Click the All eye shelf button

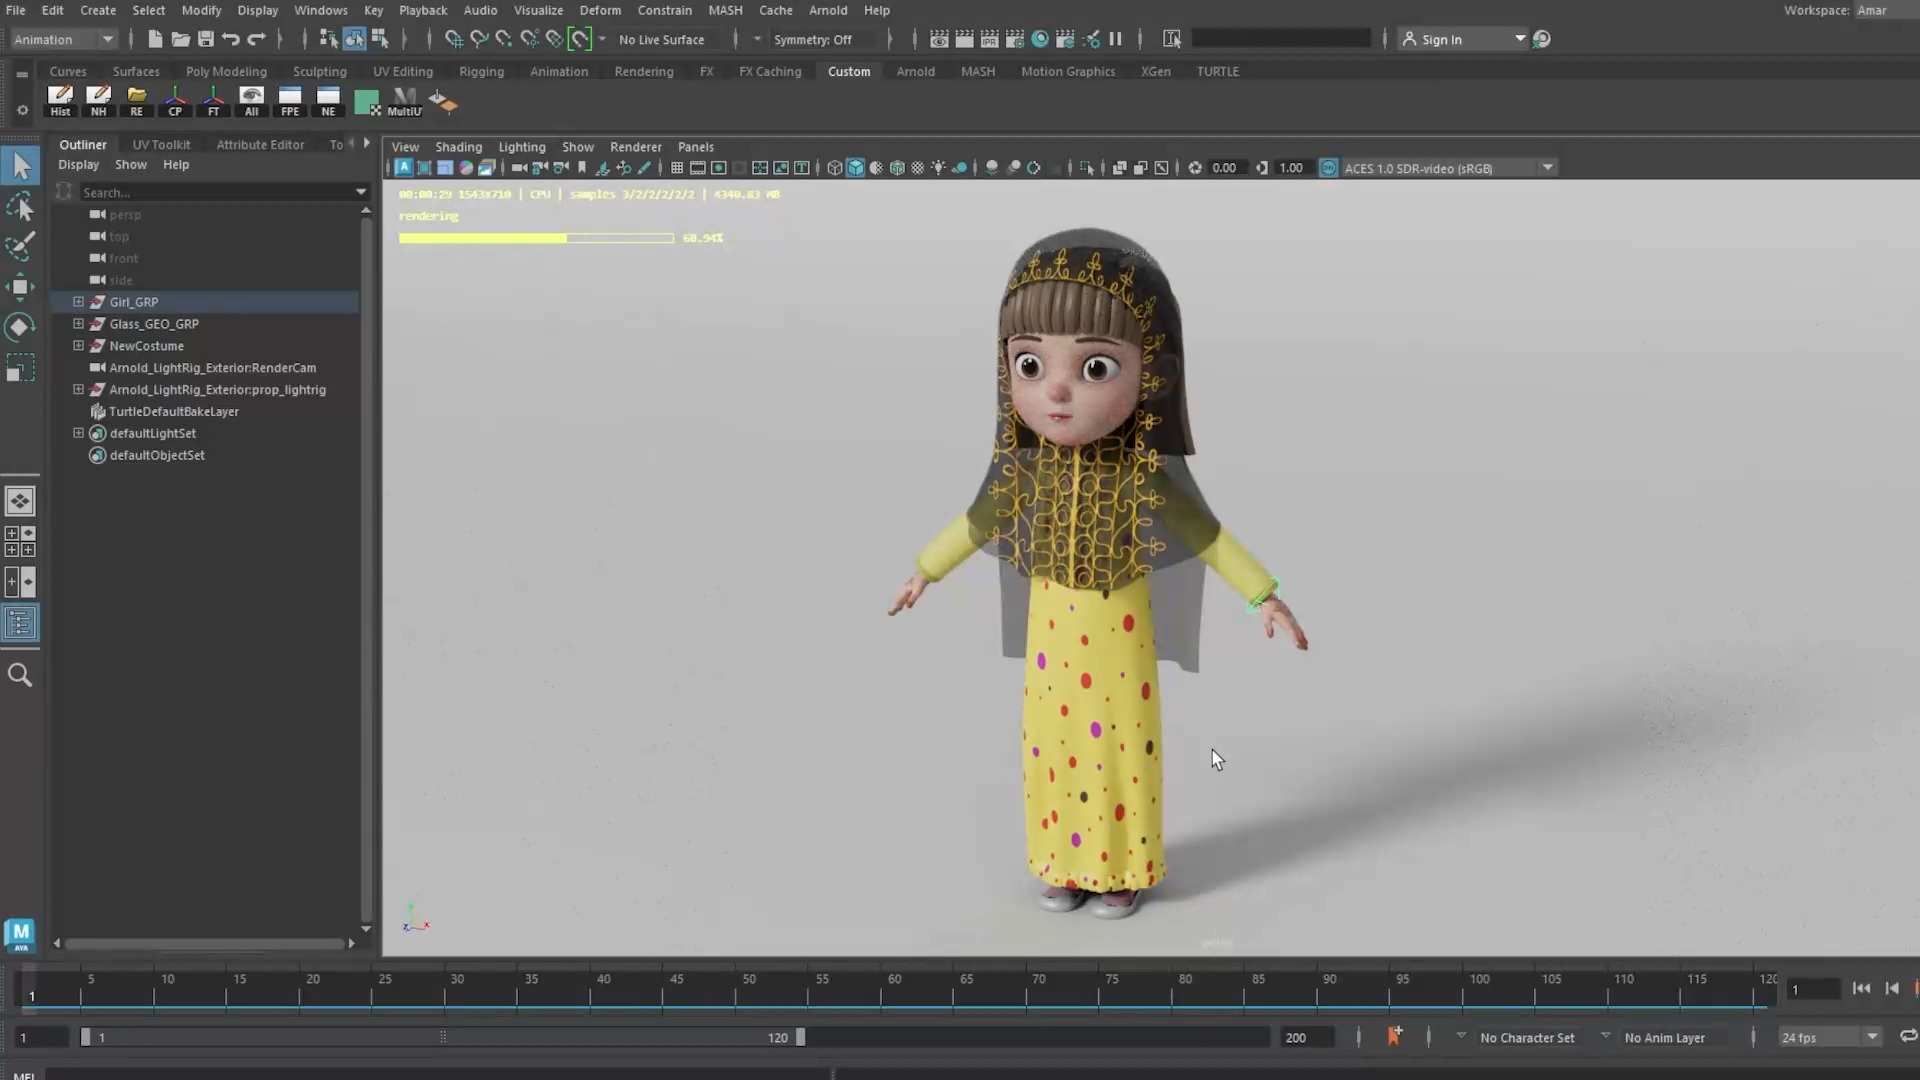[252, 101]
